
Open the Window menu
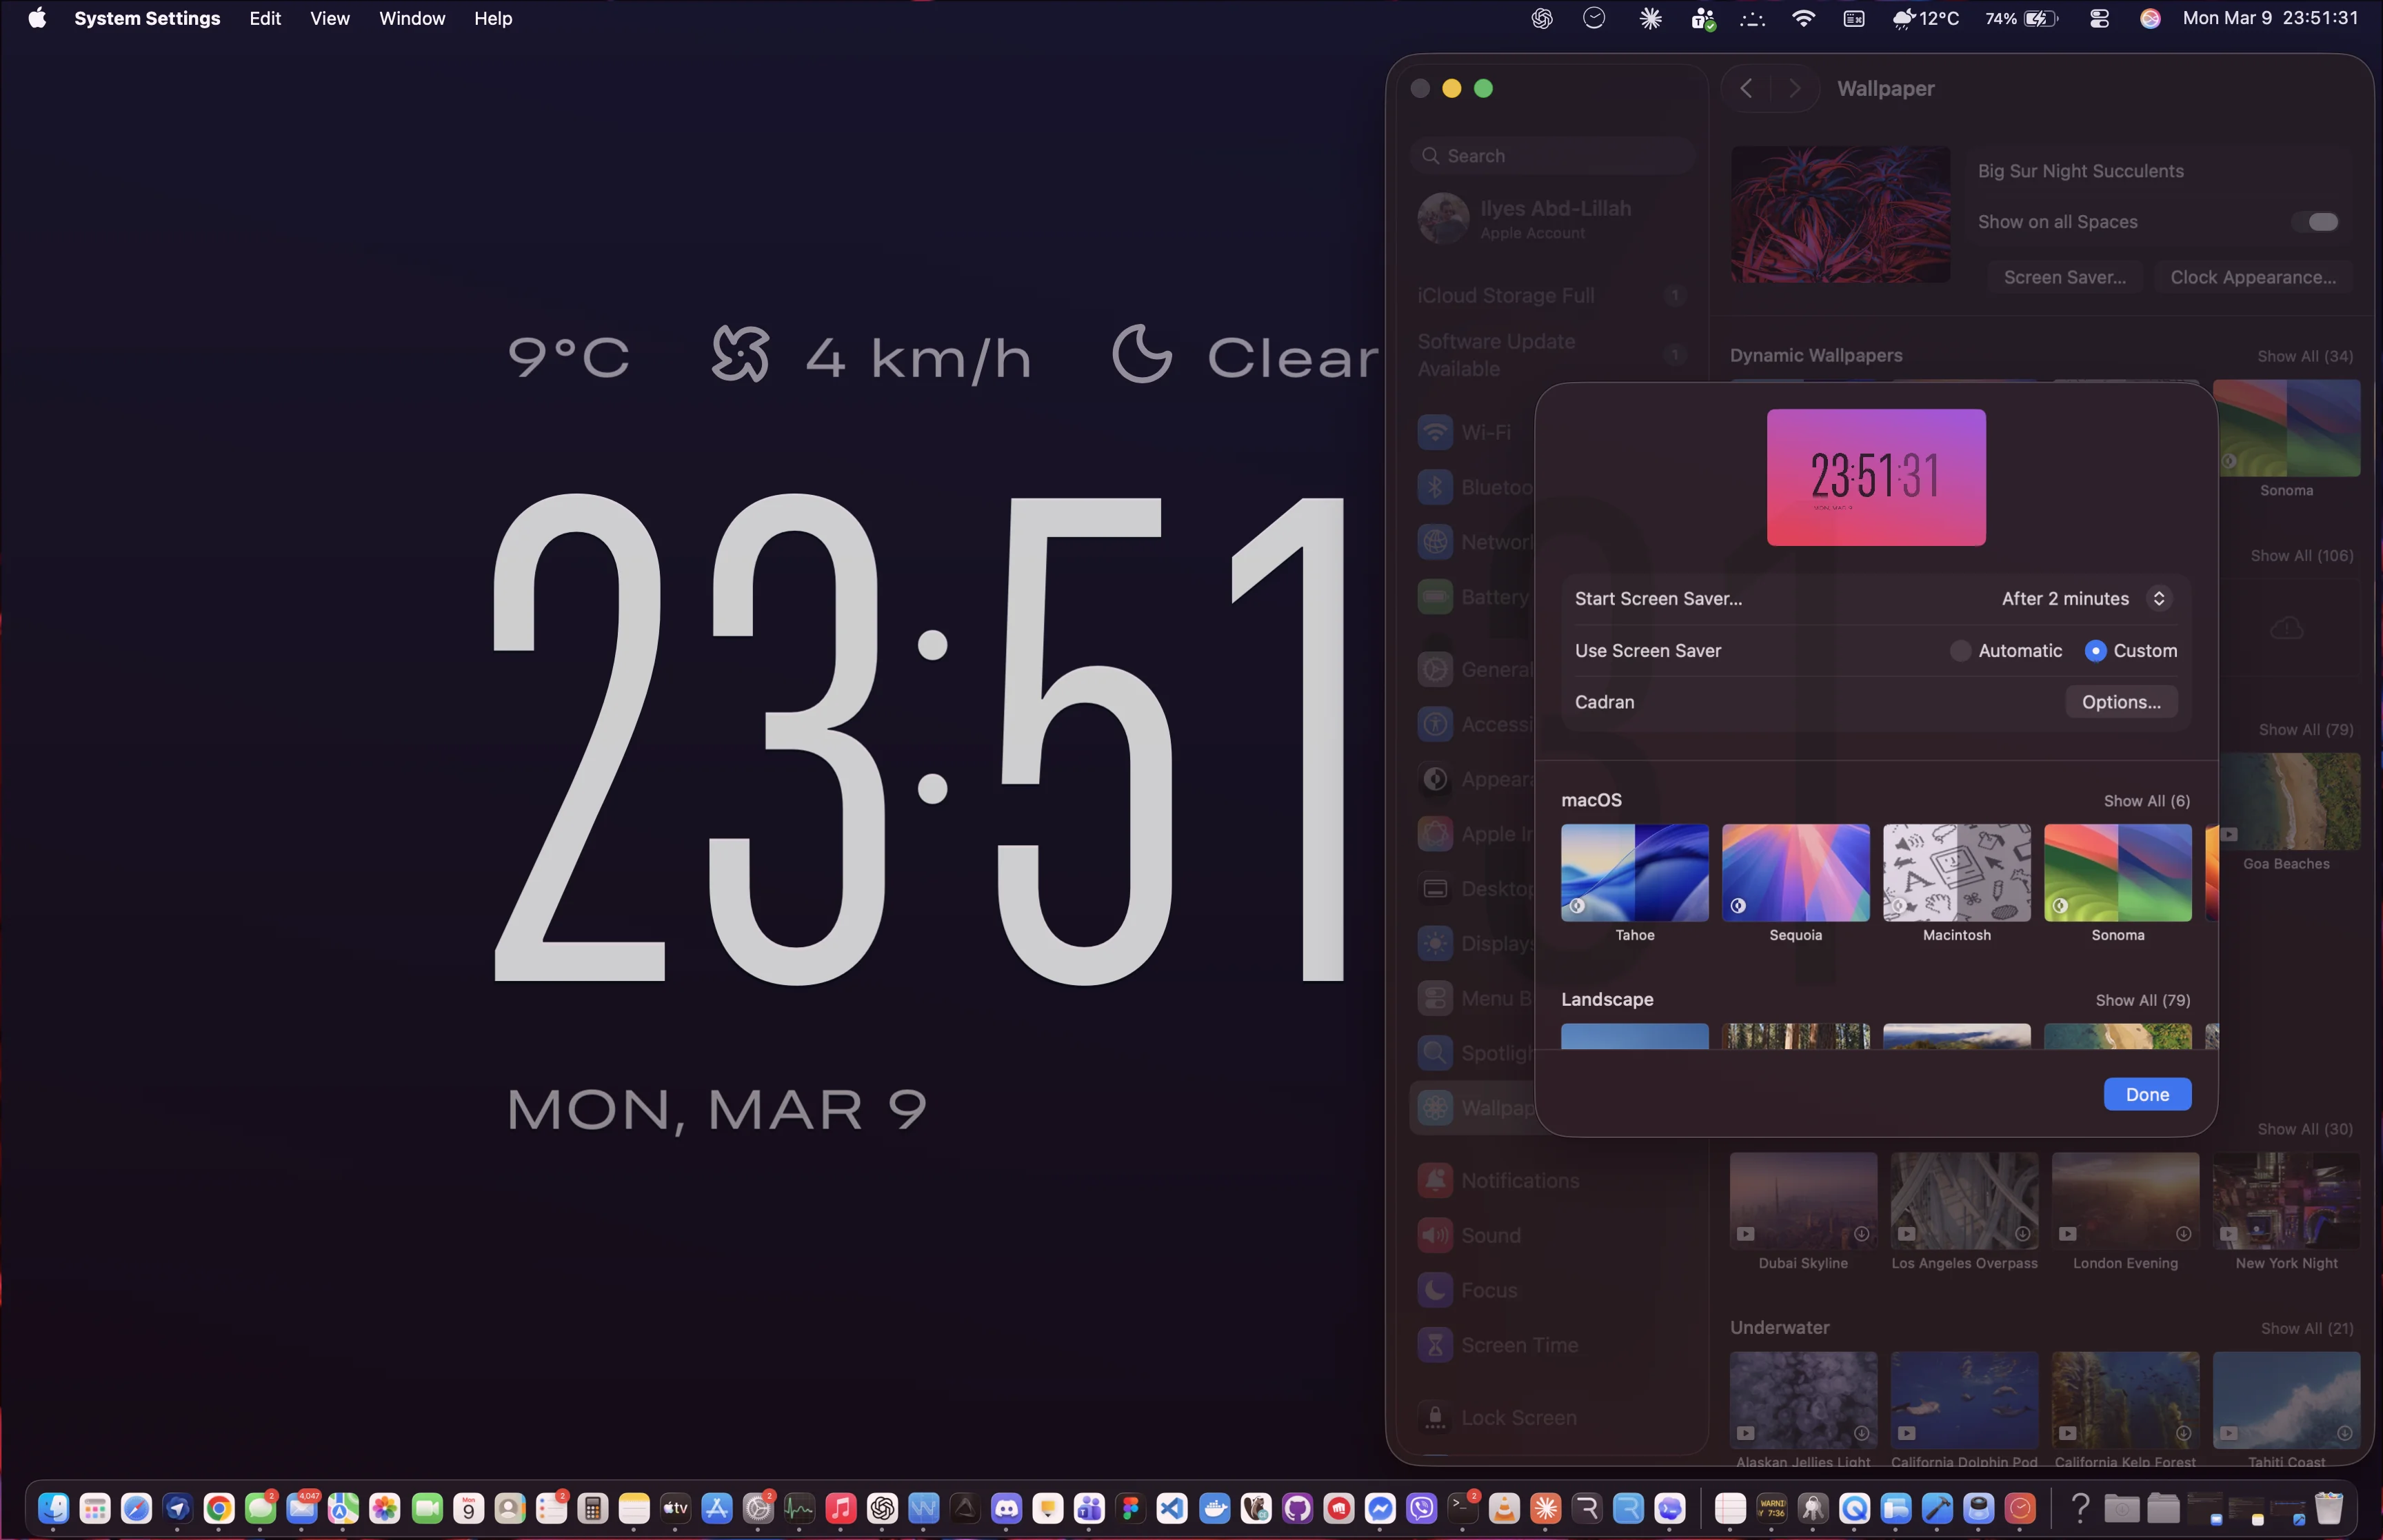coord(412,18)
